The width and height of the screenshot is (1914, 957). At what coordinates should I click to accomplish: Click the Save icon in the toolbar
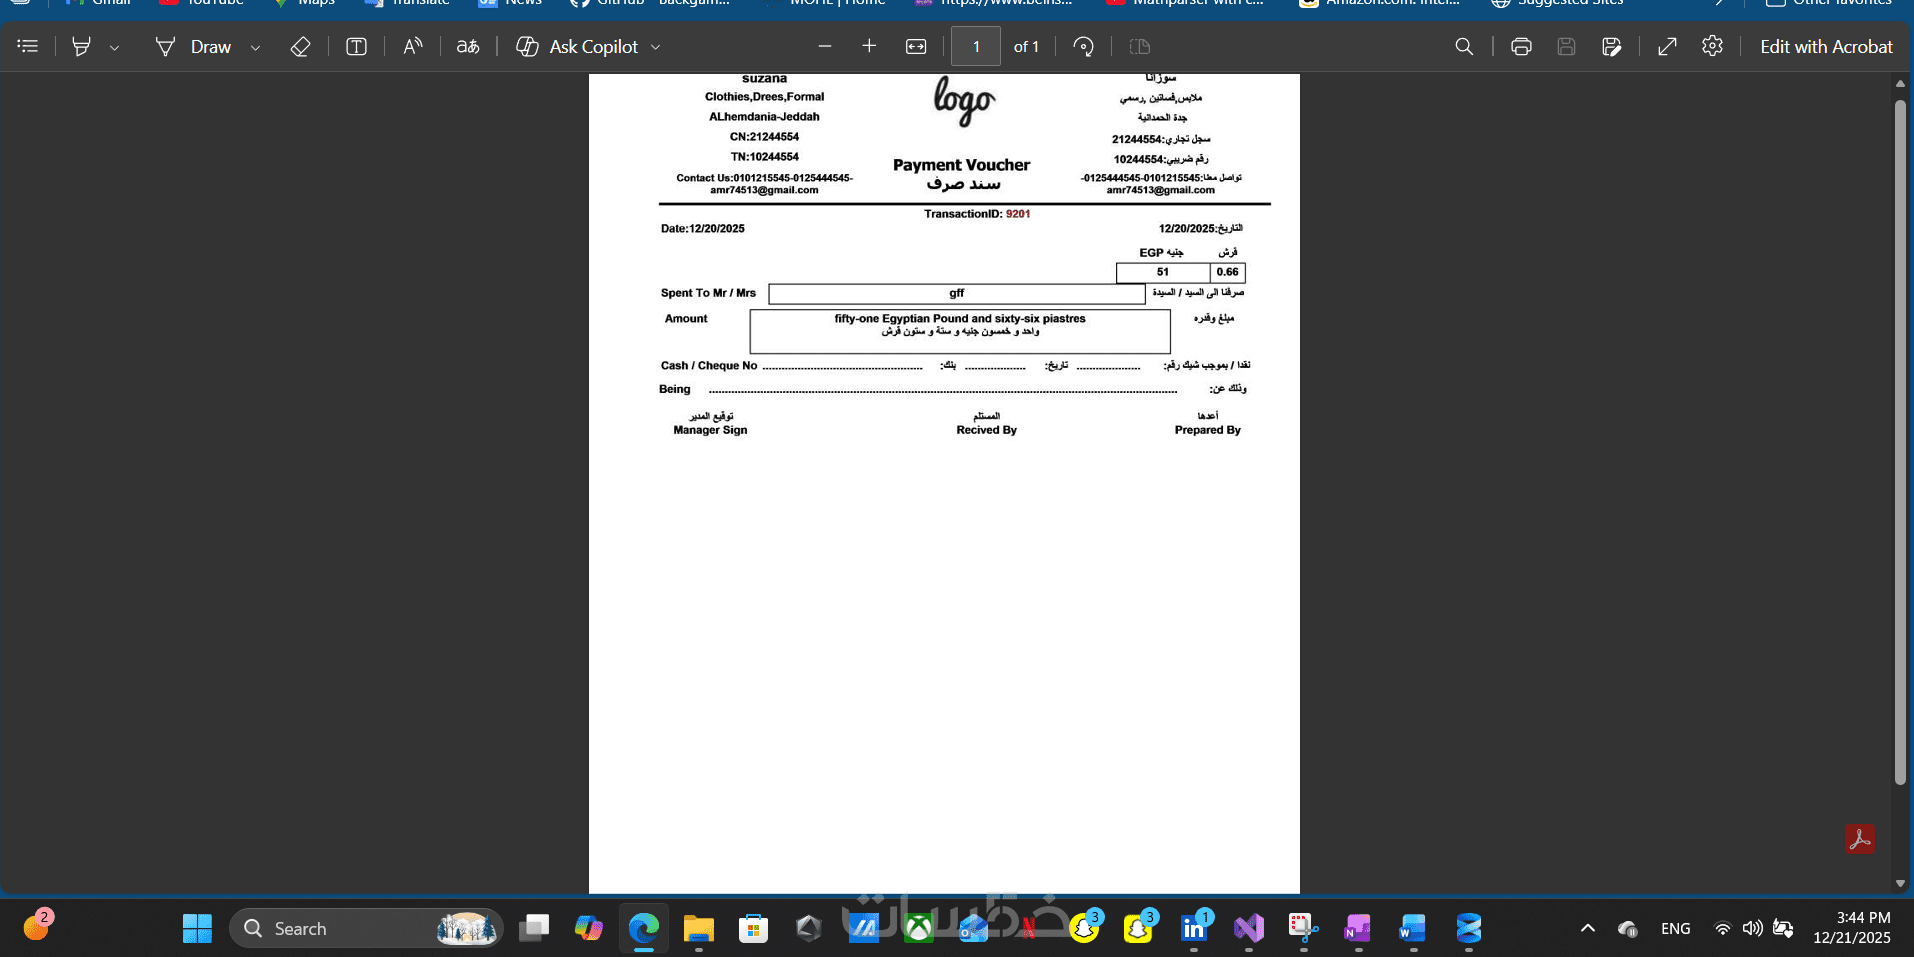pyautogui.click(x=1566, y=46)
